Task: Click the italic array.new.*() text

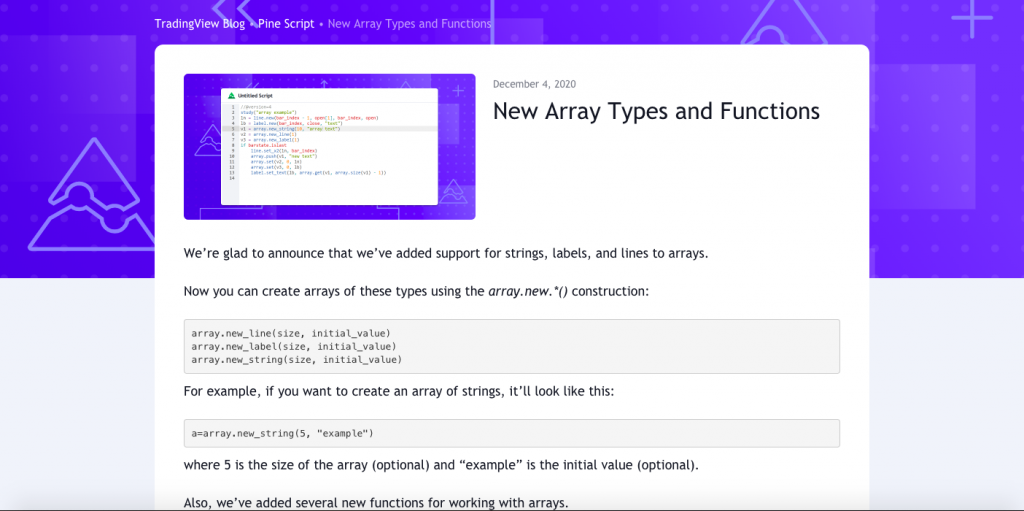Action: click(x=527, y=291)
